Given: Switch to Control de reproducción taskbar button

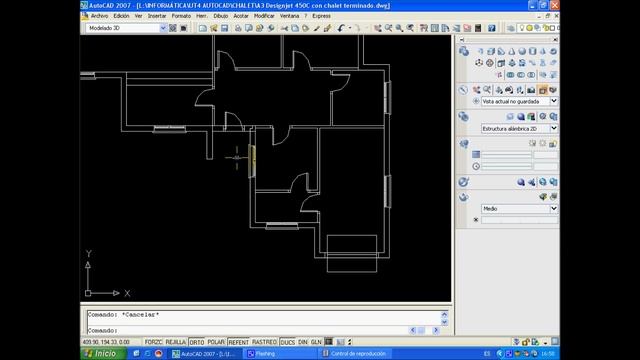Looking at the screenshot, I should [x=354, y=354].
